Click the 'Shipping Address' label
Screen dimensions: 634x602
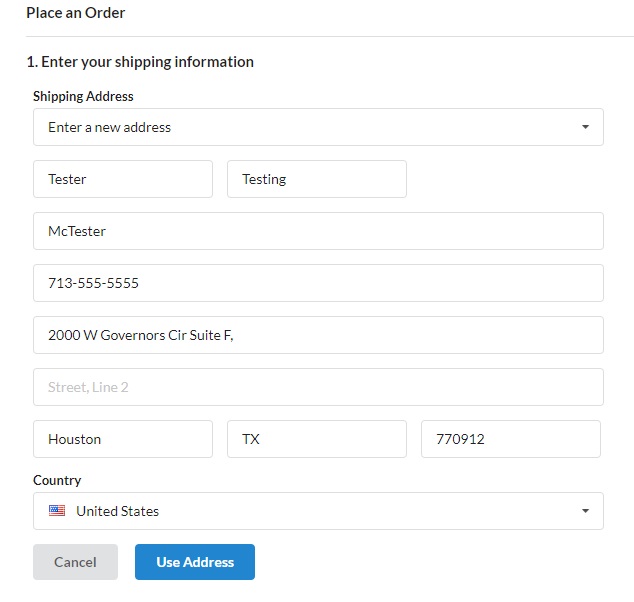point(83,97)
